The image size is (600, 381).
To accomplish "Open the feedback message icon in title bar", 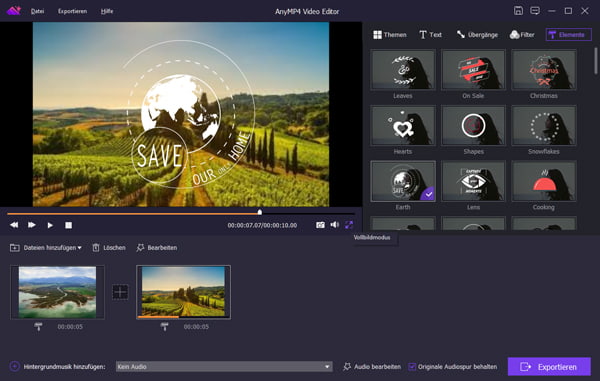I will 535,11.
